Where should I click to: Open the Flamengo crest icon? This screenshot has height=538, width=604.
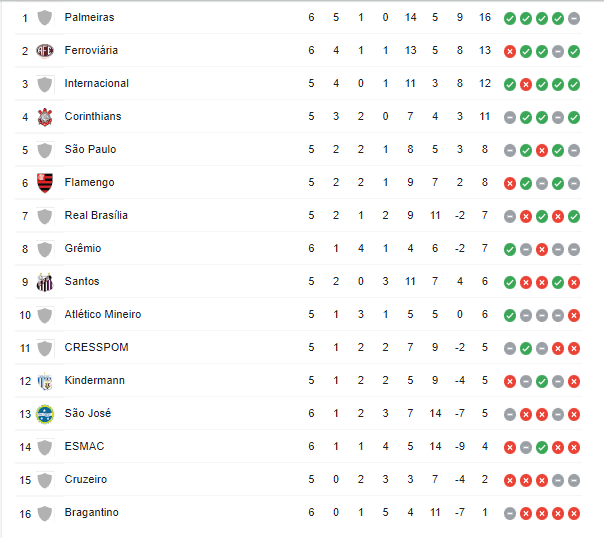pos(44,182)
